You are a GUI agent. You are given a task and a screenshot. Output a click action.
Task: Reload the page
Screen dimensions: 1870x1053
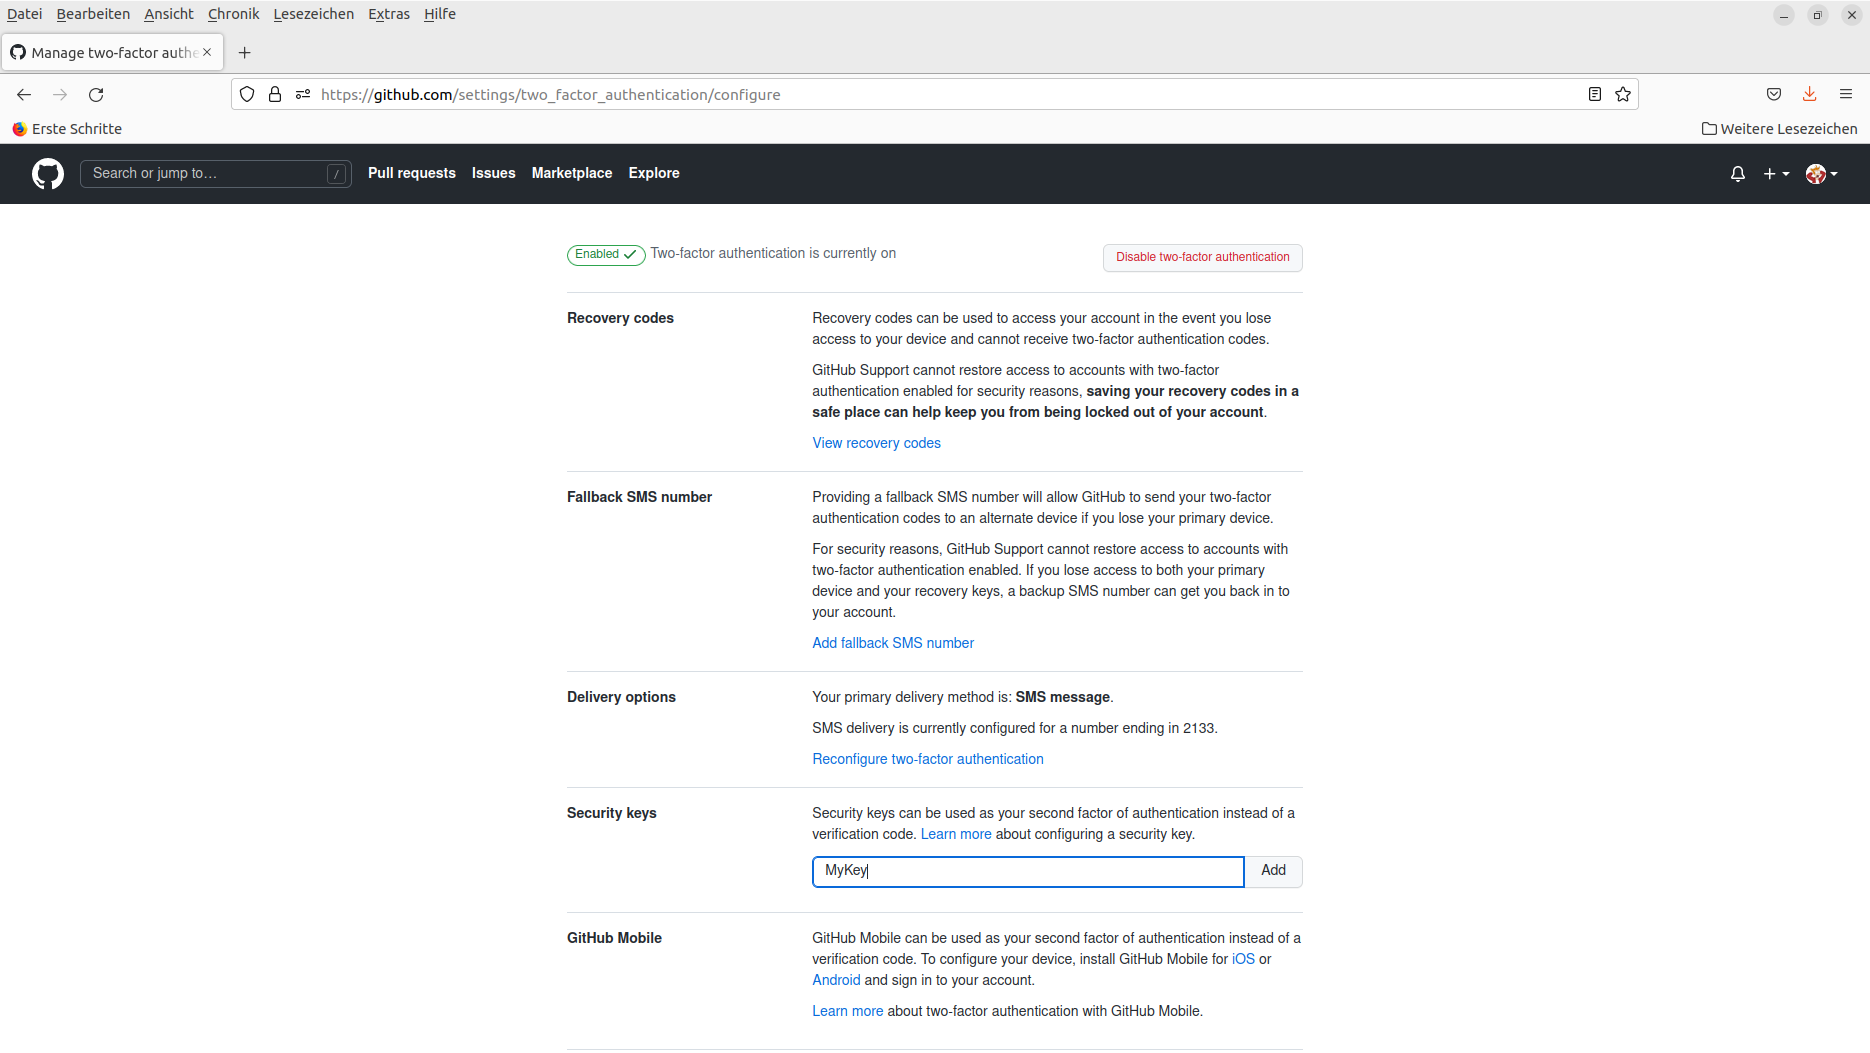(x=96, y=94)
